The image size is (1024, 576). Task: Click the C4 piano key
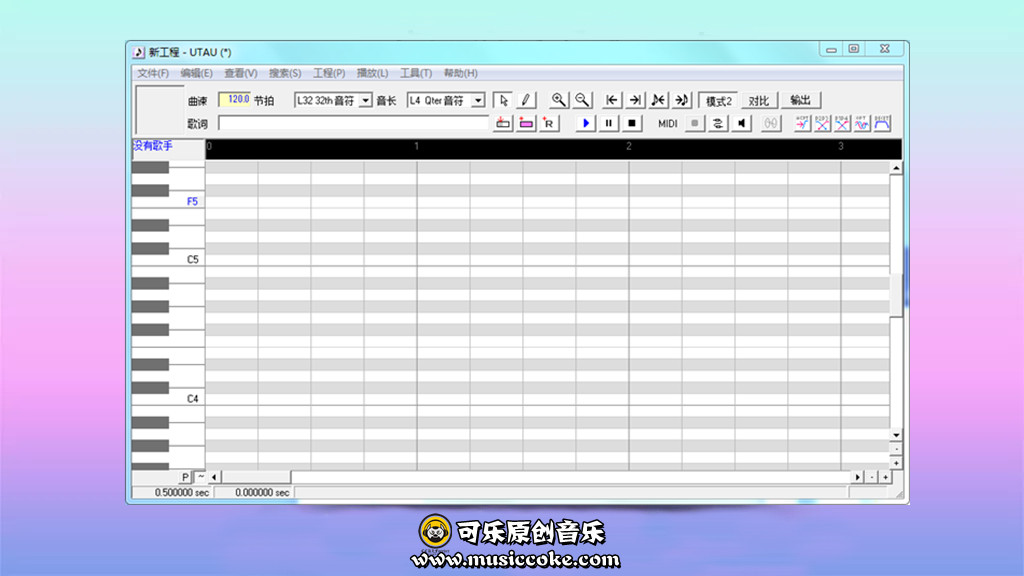168,398
